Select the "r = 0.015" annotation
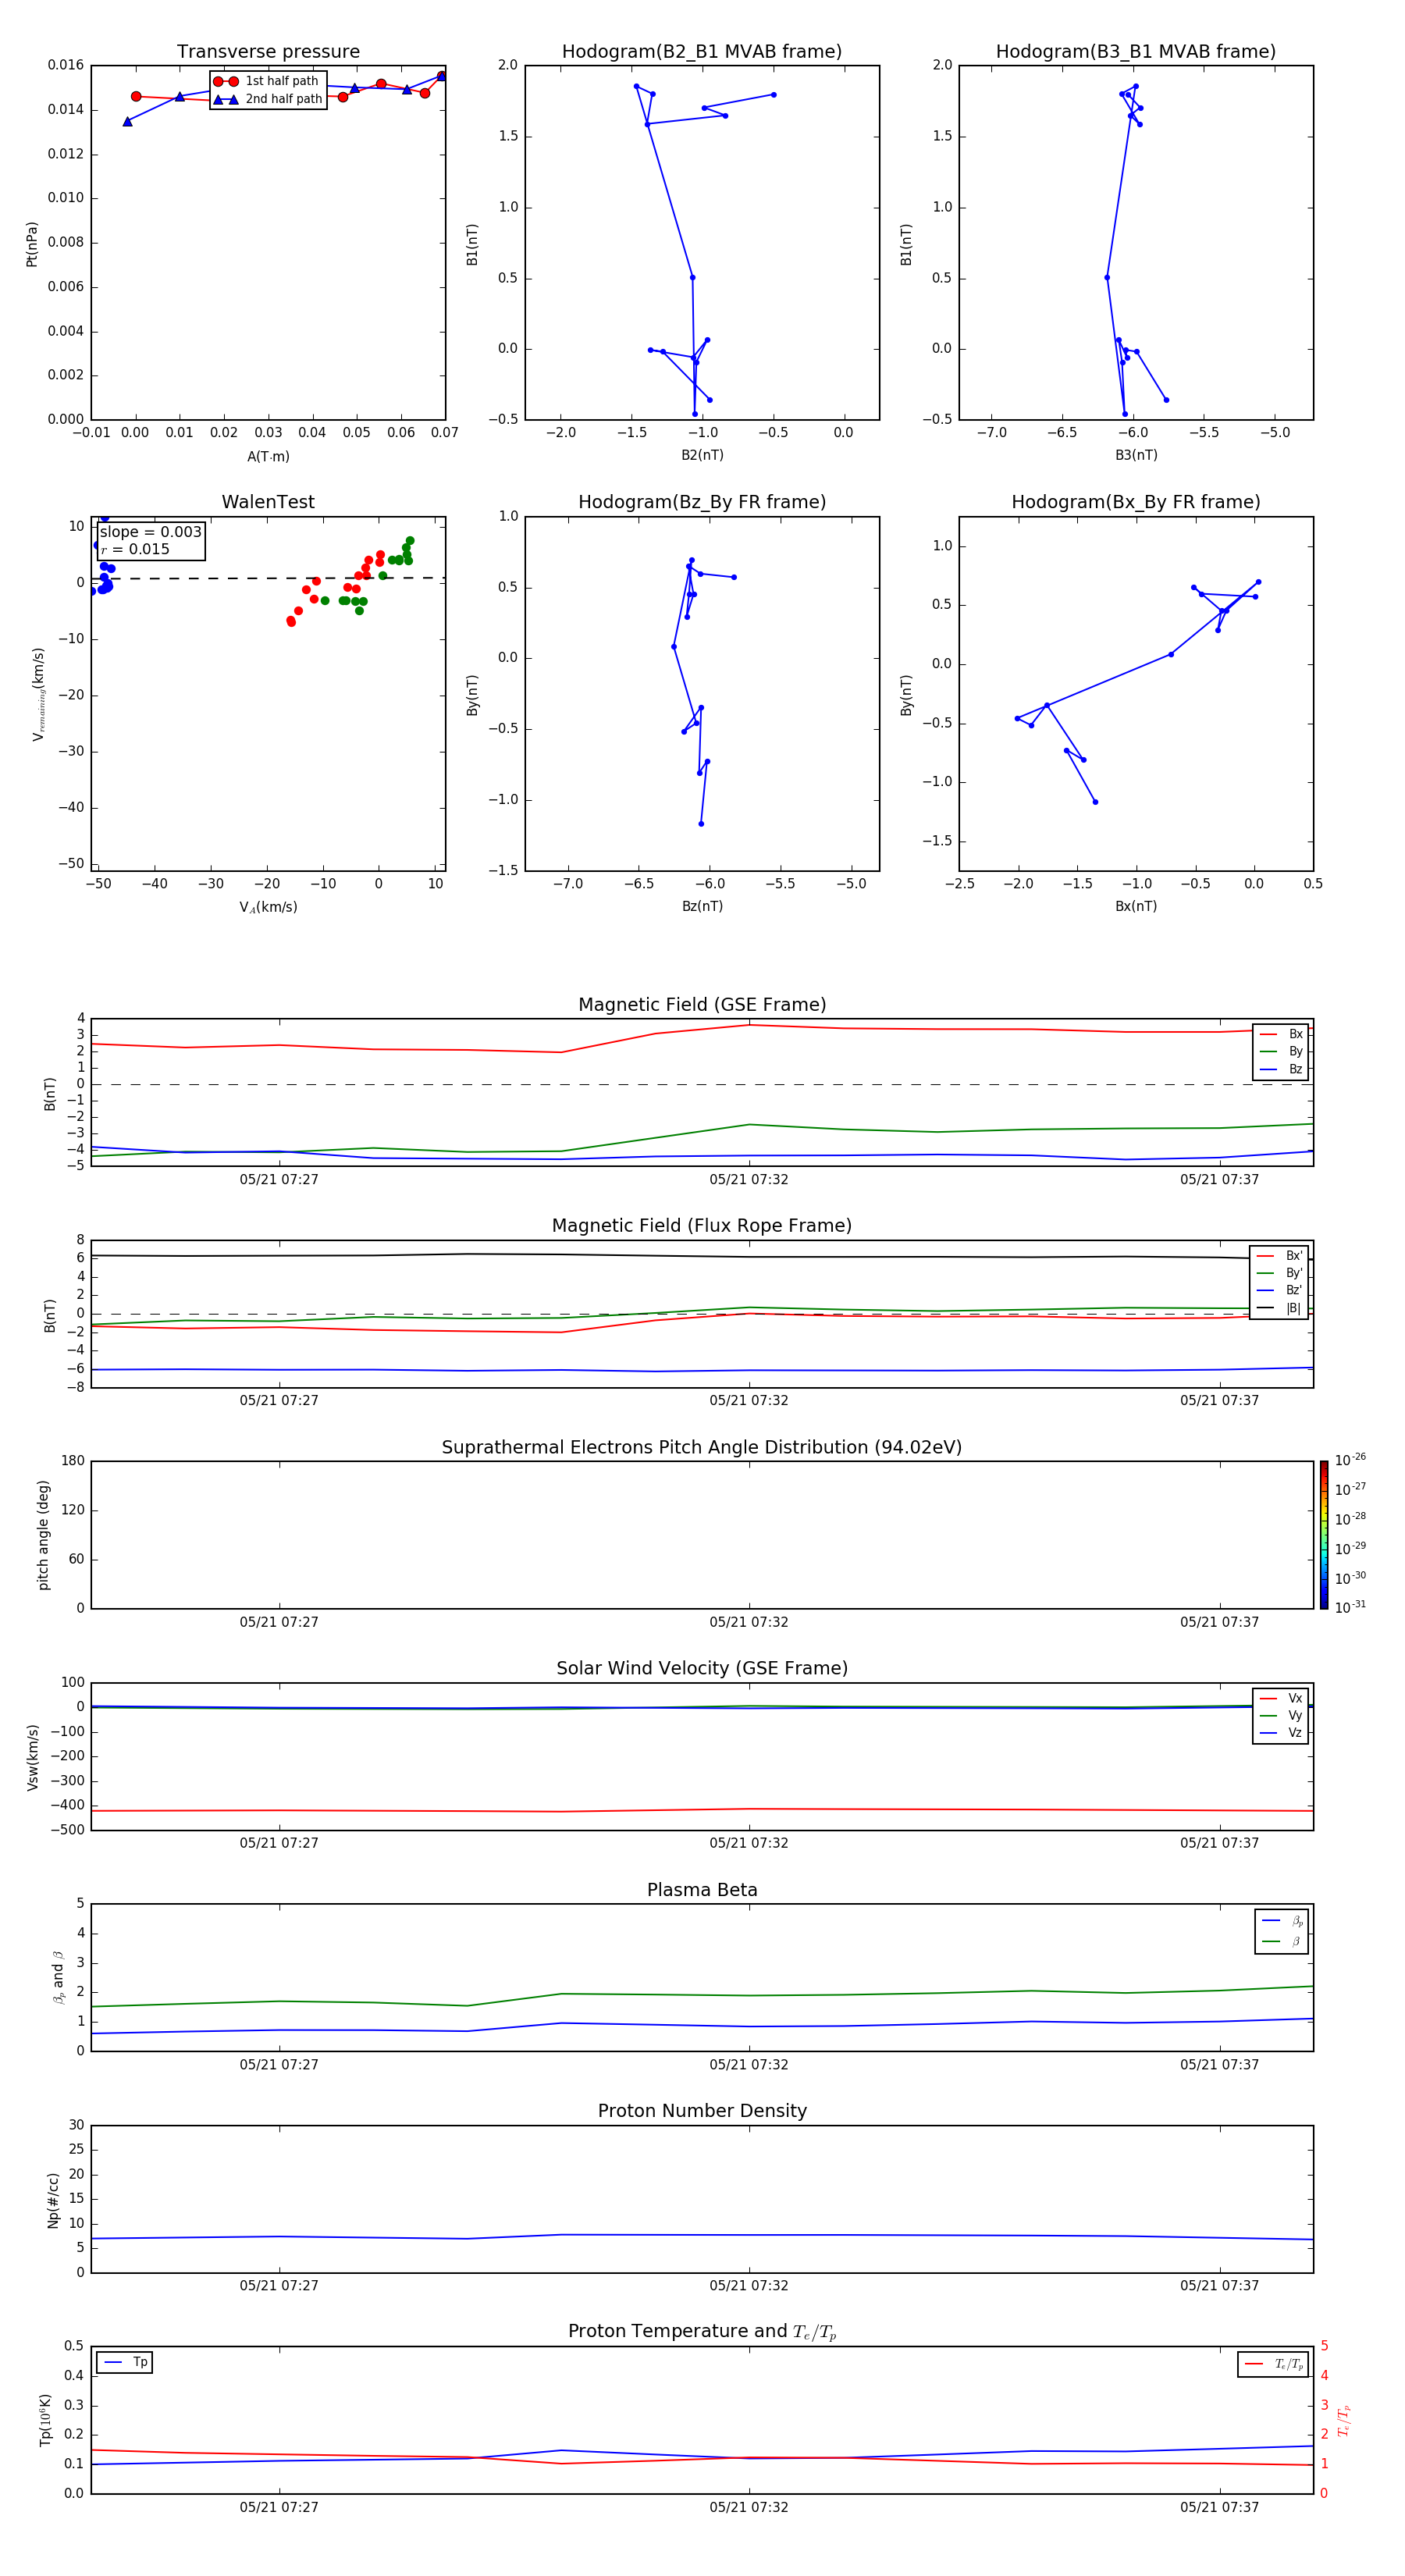 135,550
